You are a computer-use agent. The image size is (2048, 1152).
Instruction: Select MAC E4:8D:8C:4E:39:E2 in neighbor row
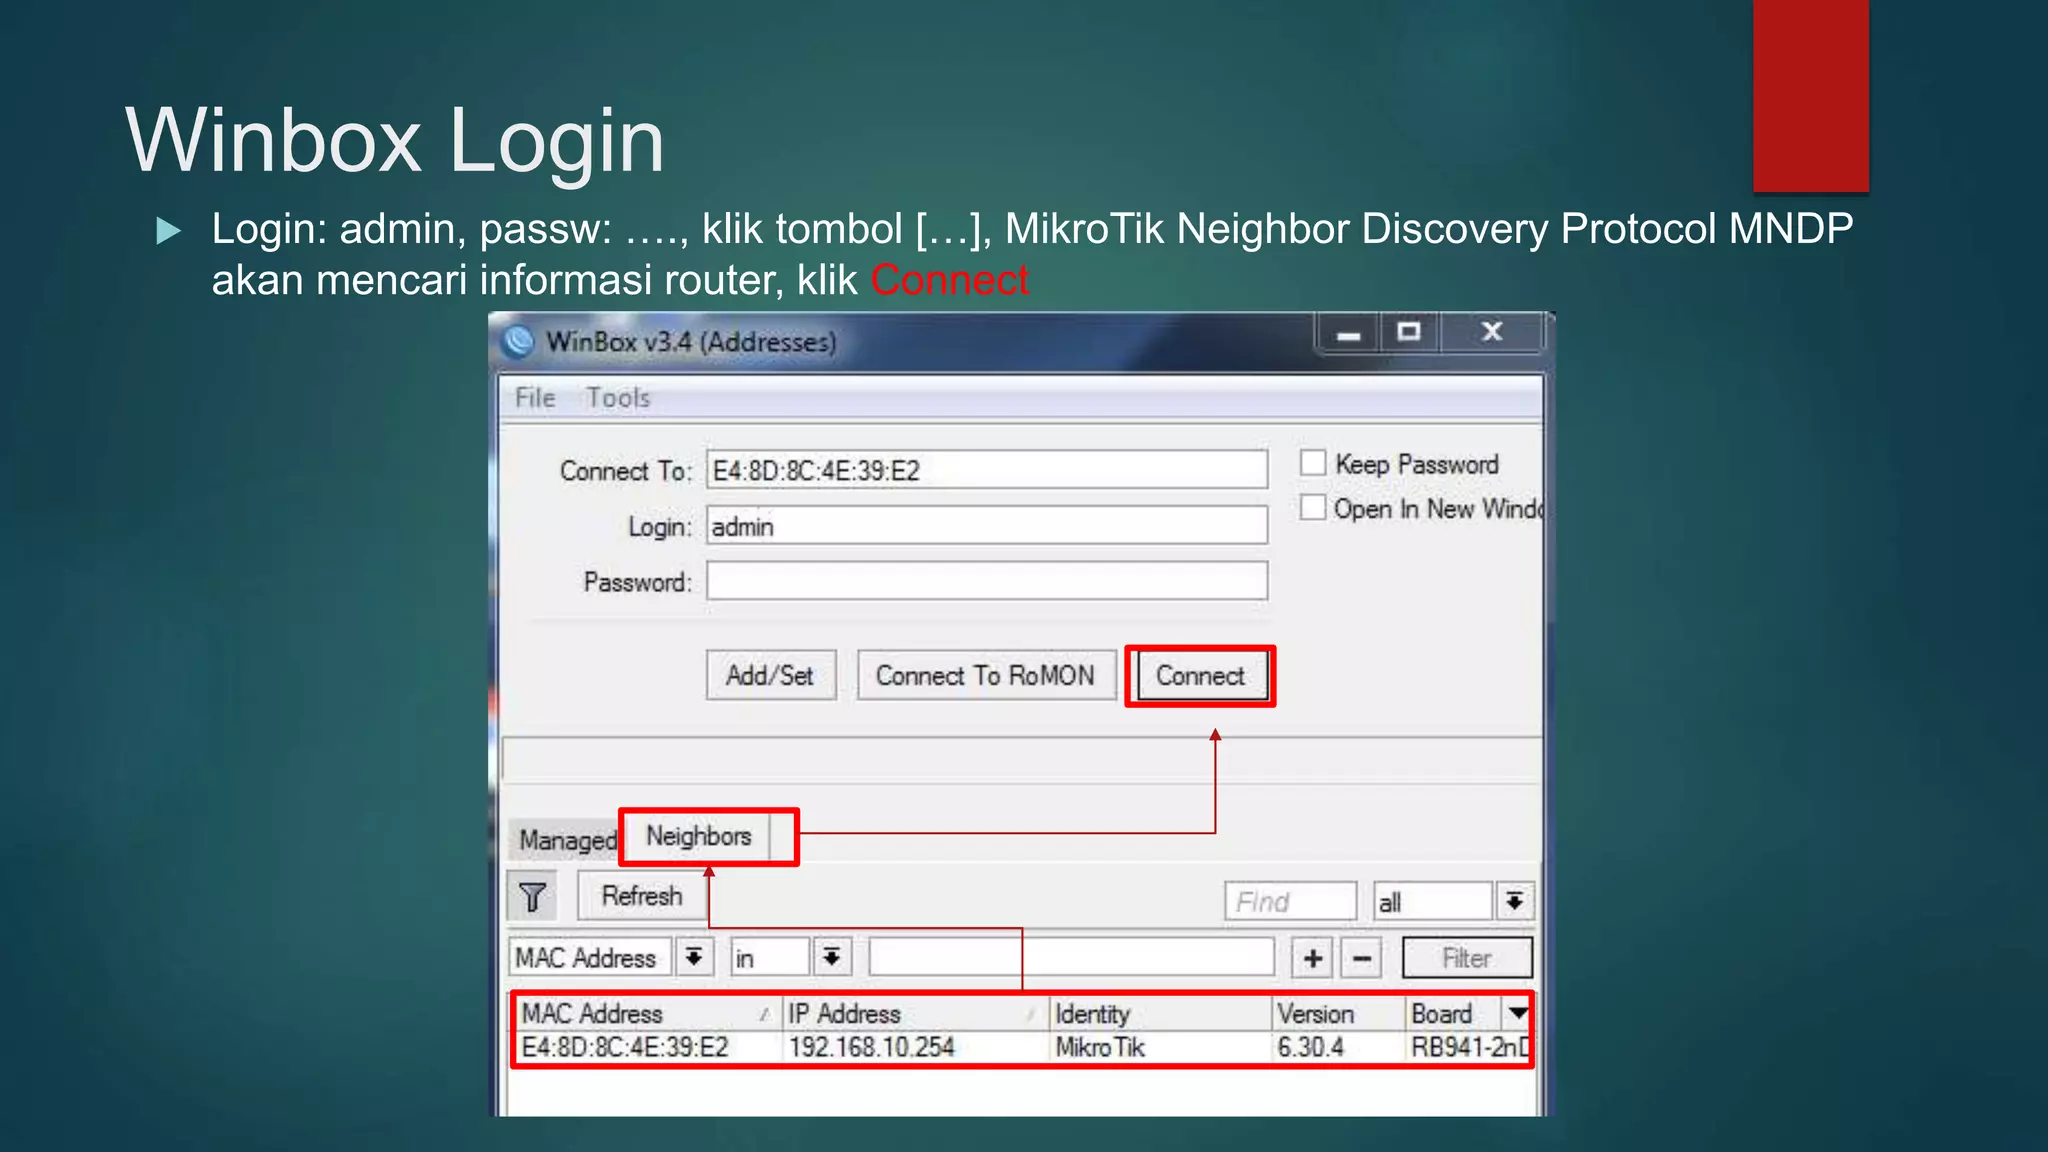click(x=625, y=1048)
